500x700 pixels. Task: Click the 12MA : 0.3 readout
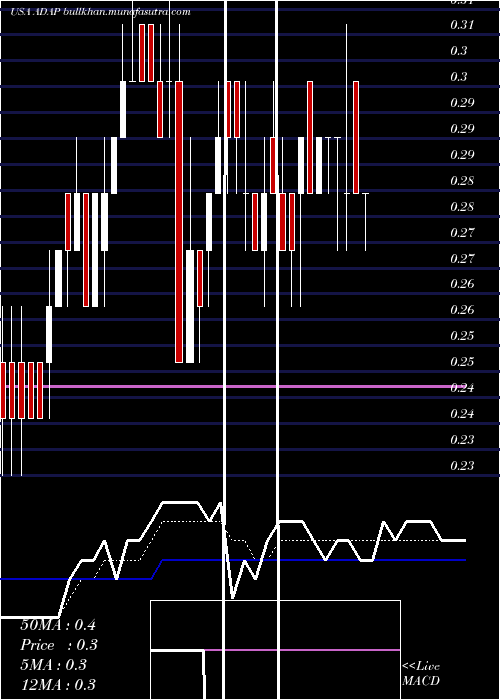pos(58,684)
